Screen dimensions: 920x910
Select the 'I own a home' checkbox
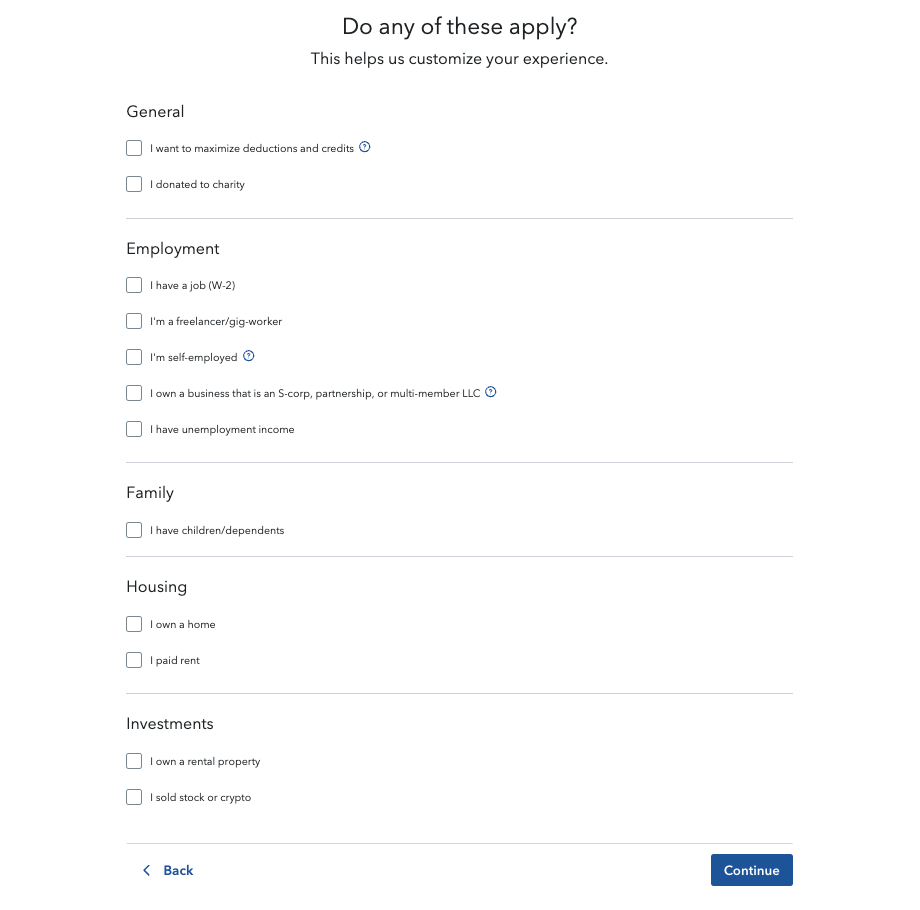(134, 623)
